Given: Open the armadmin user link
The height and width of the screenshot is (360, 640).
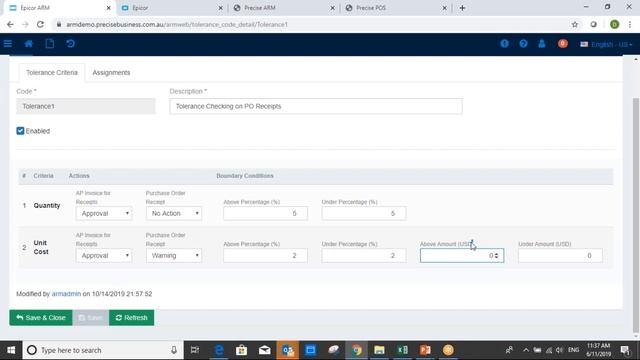Looking at the screenshot, I should point(66,294).
